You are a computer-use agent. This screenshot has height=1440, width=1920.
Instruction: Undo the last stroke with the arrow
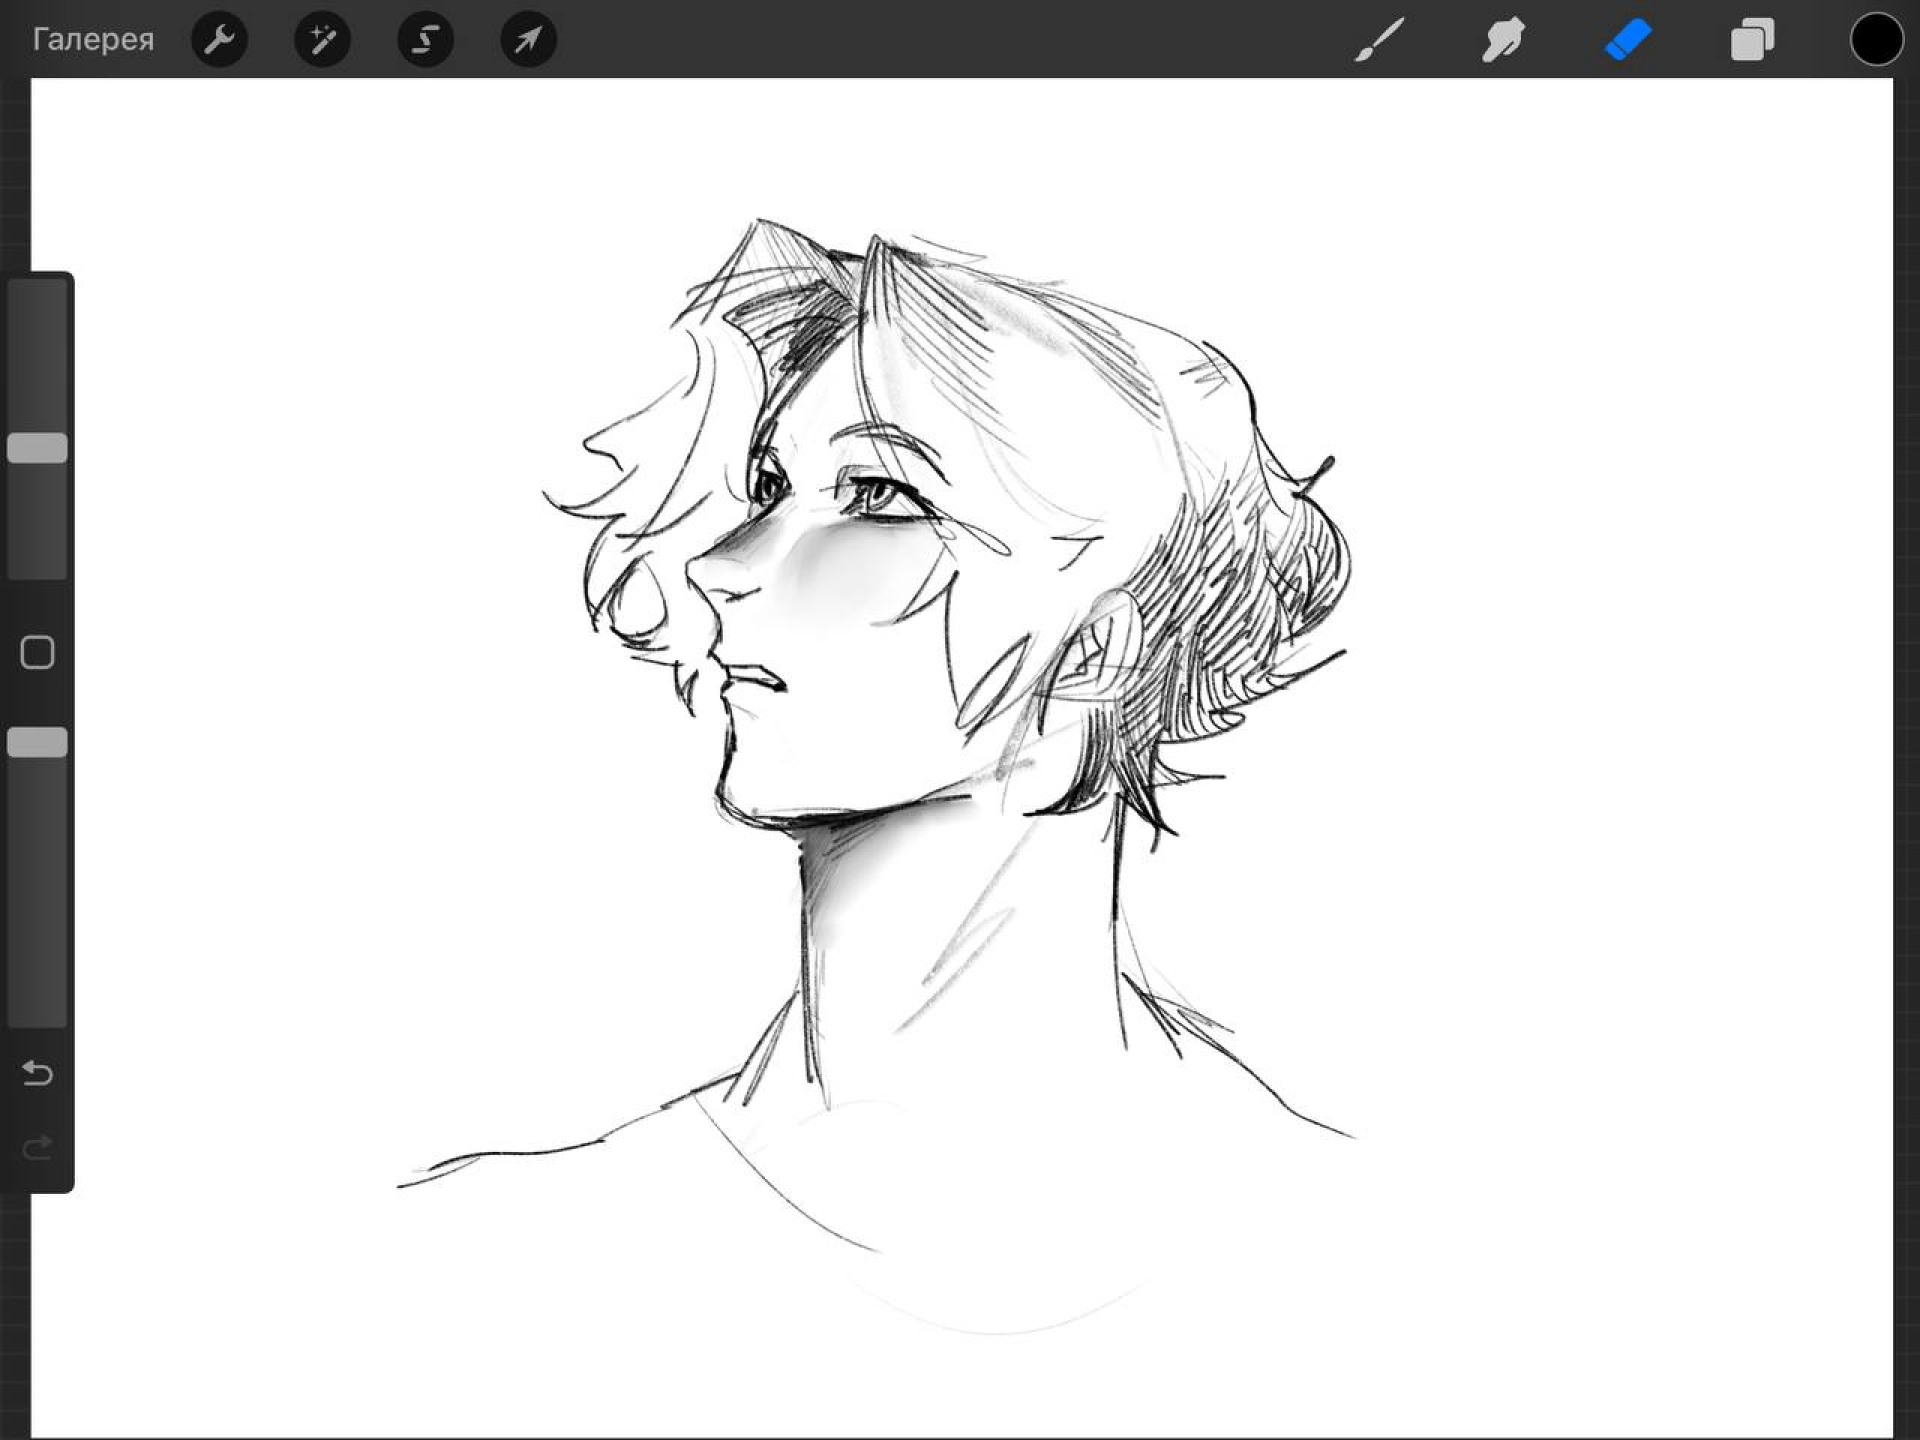38,1073
